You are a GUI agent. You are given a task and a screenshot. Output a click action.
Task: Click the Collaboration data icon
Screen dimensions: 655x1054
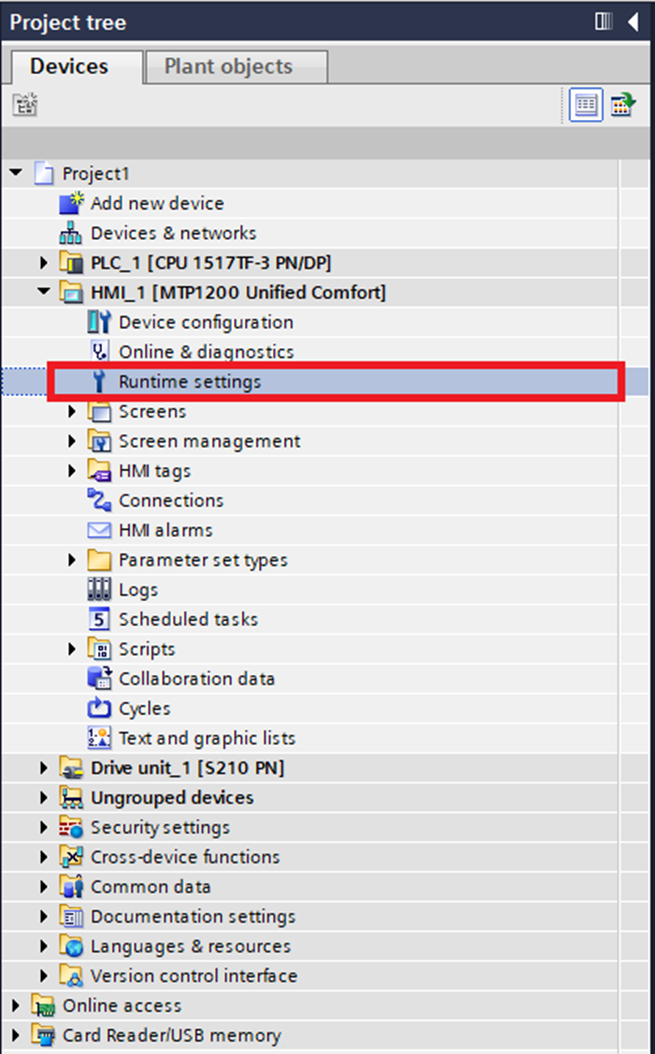(100, 678)
